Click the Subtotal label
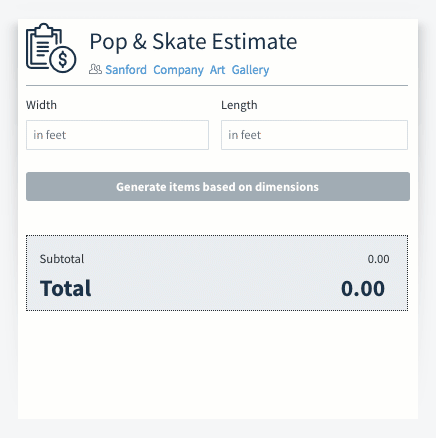The image size is (436, 438). point(62,259)
